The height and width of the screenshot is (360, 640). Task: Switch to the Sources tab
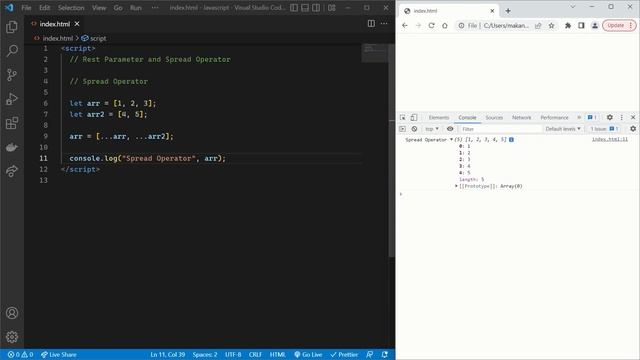click(494, 118)
